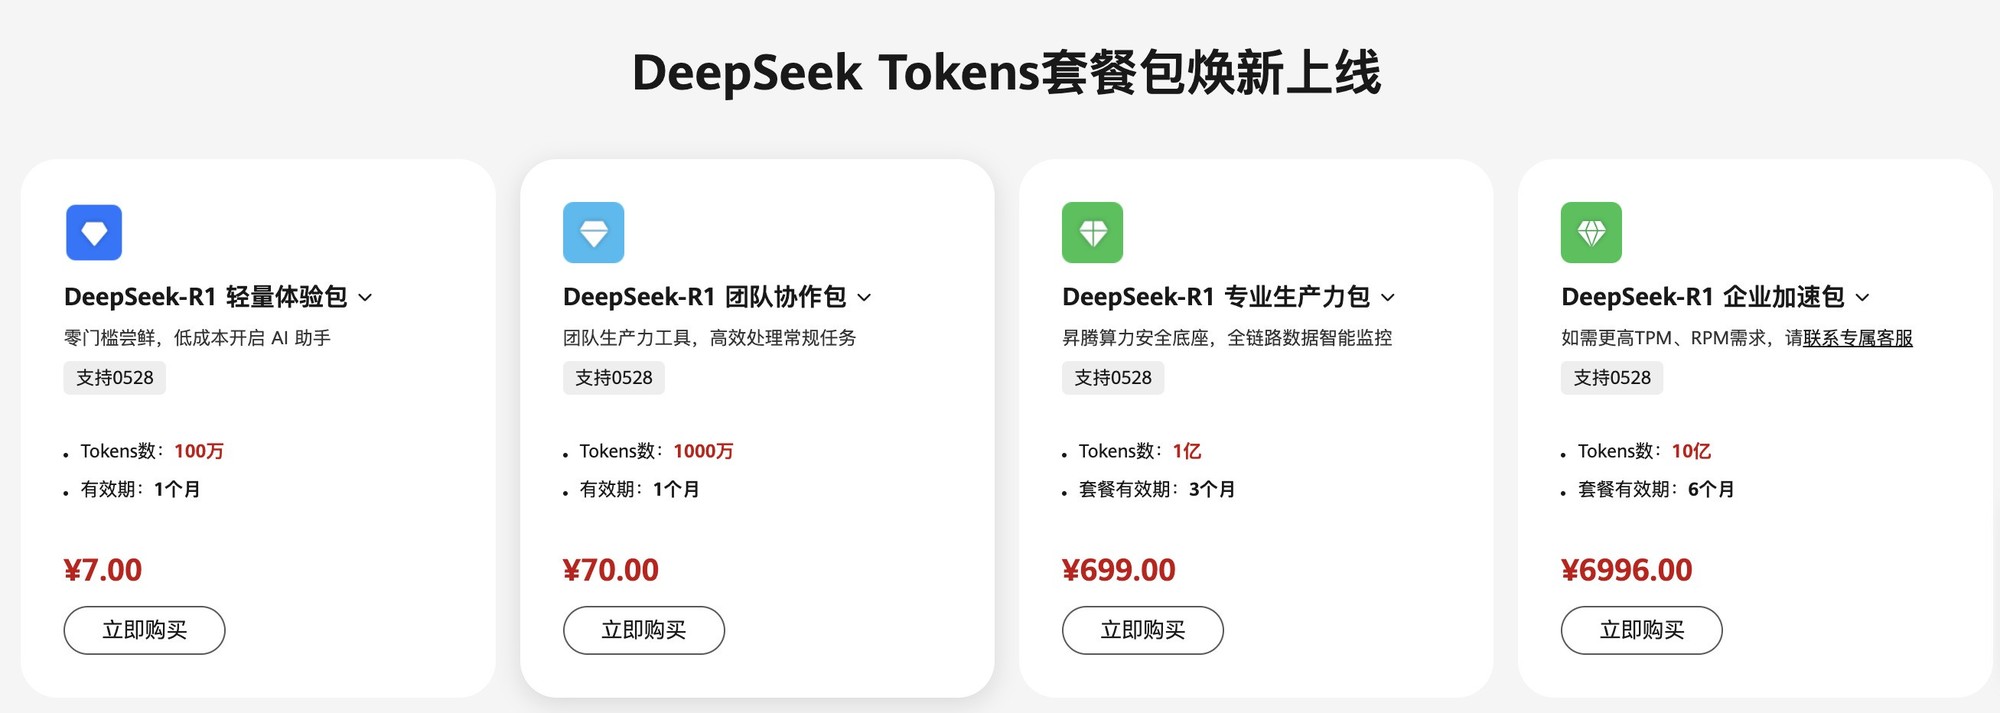Click the DeepSeek-R1 轻量体验包 title

point(205,297)
